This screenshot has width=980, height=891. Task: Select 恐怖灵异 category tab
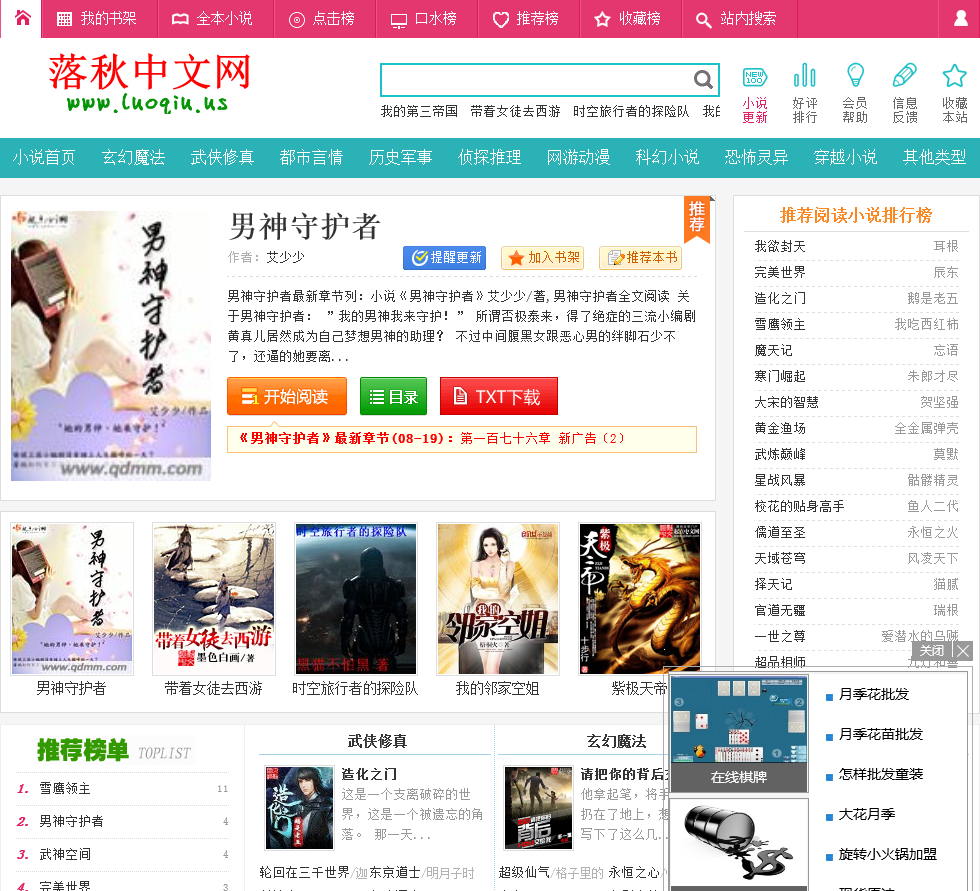coord(756,157)
